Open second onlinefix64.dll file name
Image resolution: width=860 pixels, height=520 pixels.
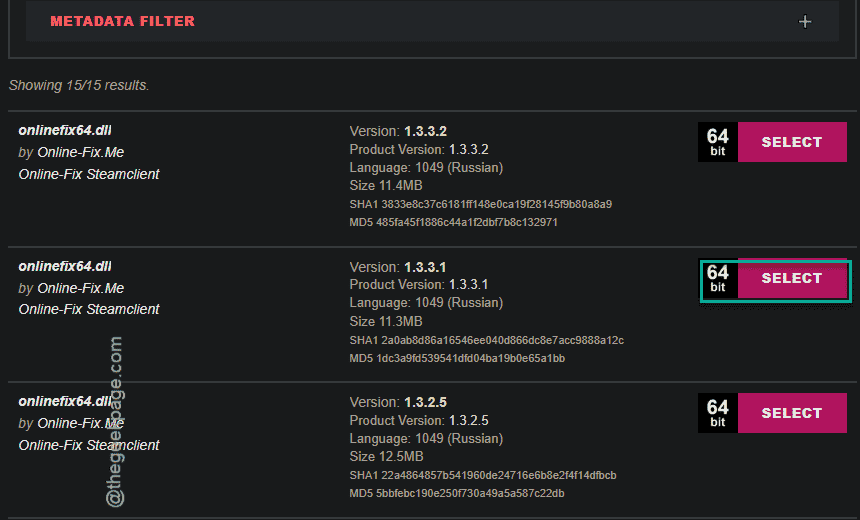(x=65, y=267)
